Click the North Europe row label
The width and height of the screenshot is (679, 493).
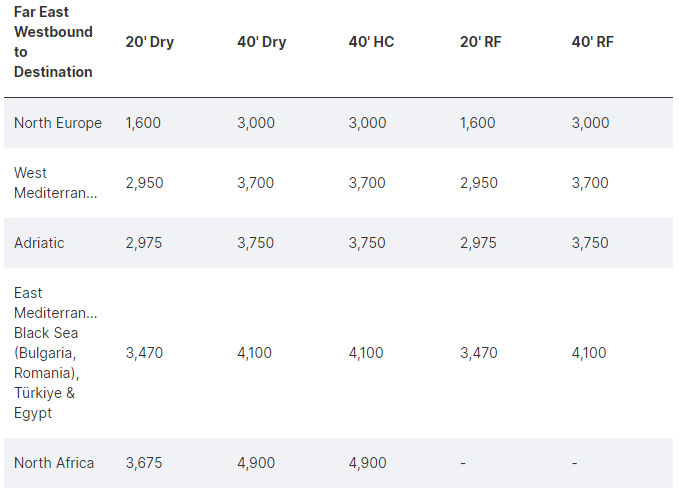coord(58,123)
